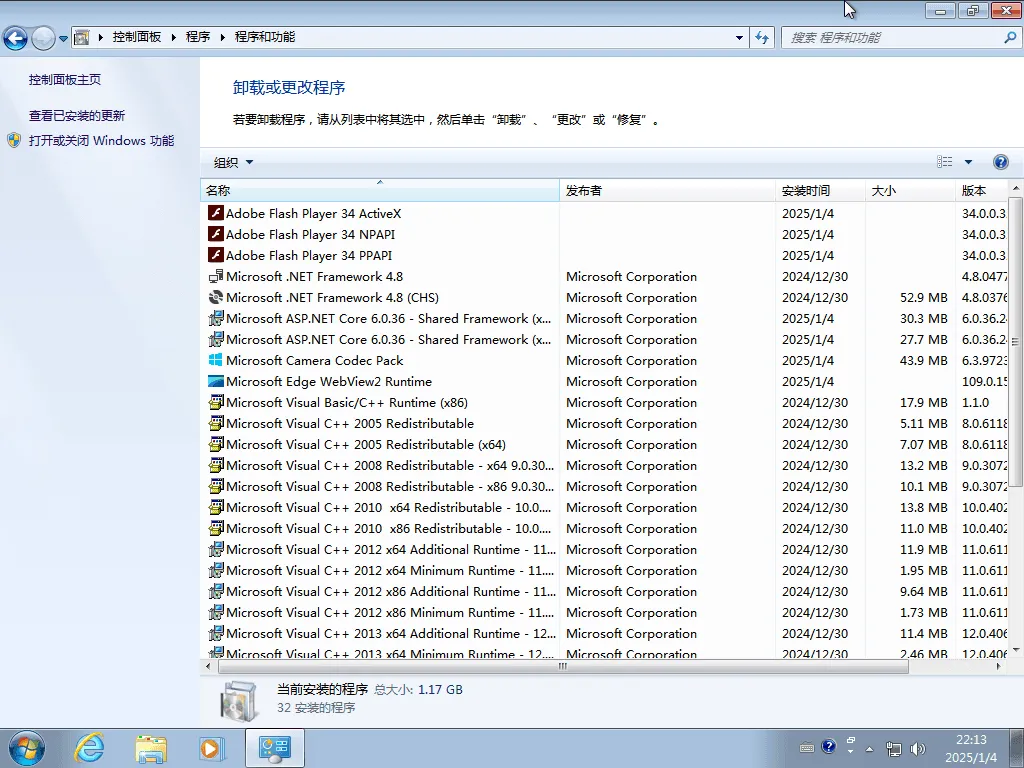Click the Control Panel taskbar button
Image resolution: width=1024 pixels, height=768 pixels.
274,748
